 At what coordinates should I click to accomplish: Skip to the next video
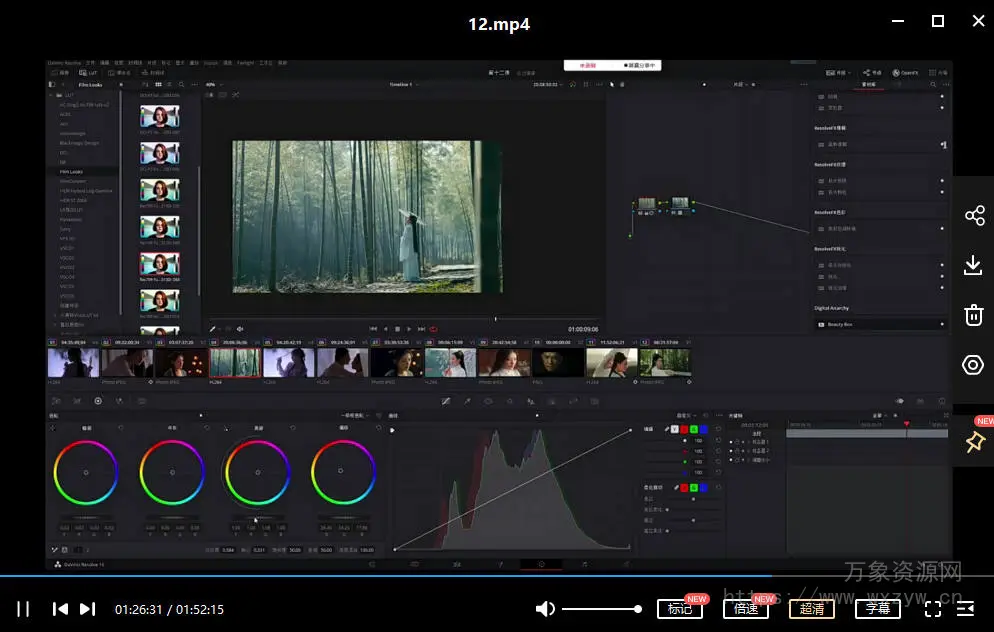(x=88, y=609)
